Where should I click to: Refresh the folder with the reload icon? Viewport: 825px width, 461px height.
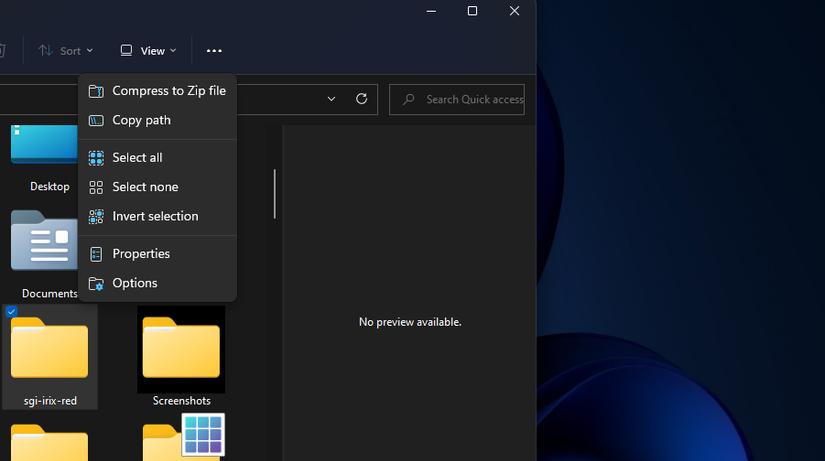(361, 99)
